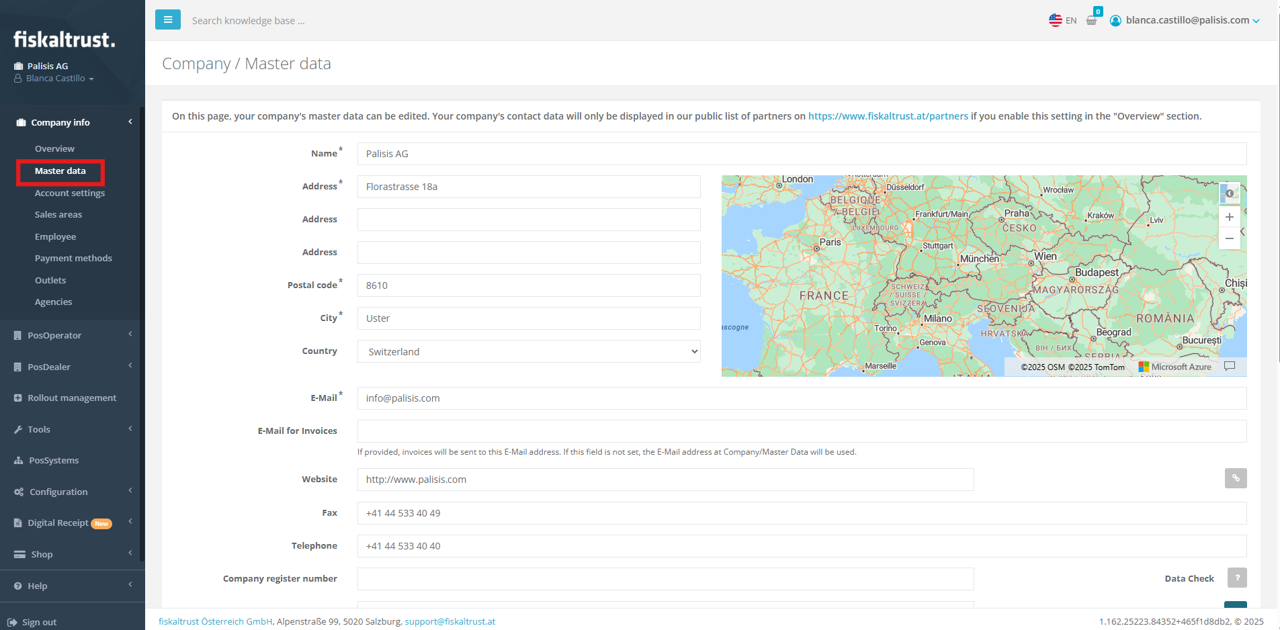Image resolution: width=1280 pixels, height=630 pixels.
Task: Click the user avatar icon beside email
Action: 1115,20
